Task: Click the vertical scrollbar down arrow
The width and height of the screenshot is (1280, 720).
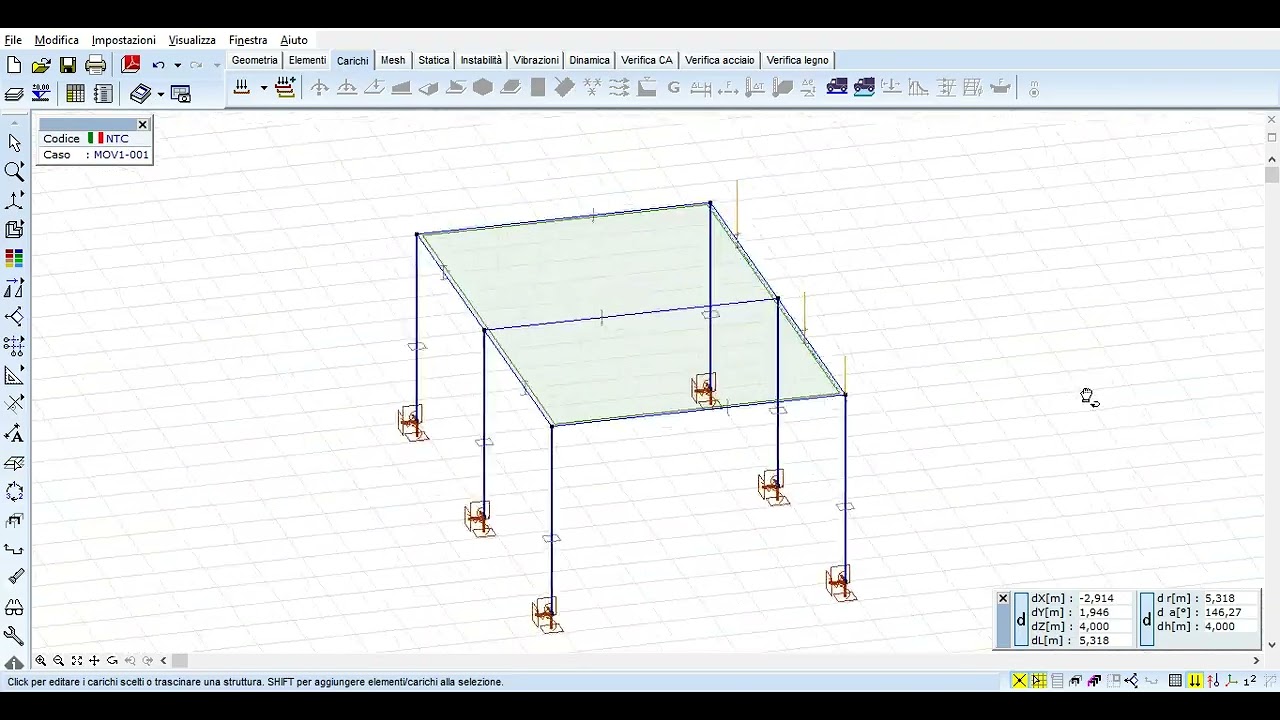Action: click(x=1272, y=645)
